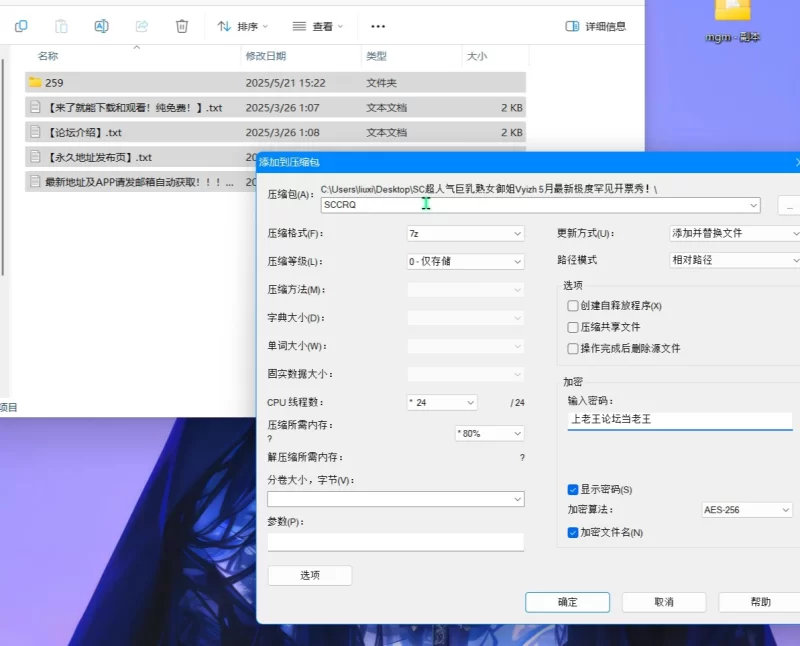The image size is (800, 646).
Task: Click the date 2025/3/26 1:07
Action: click(282, 108)
